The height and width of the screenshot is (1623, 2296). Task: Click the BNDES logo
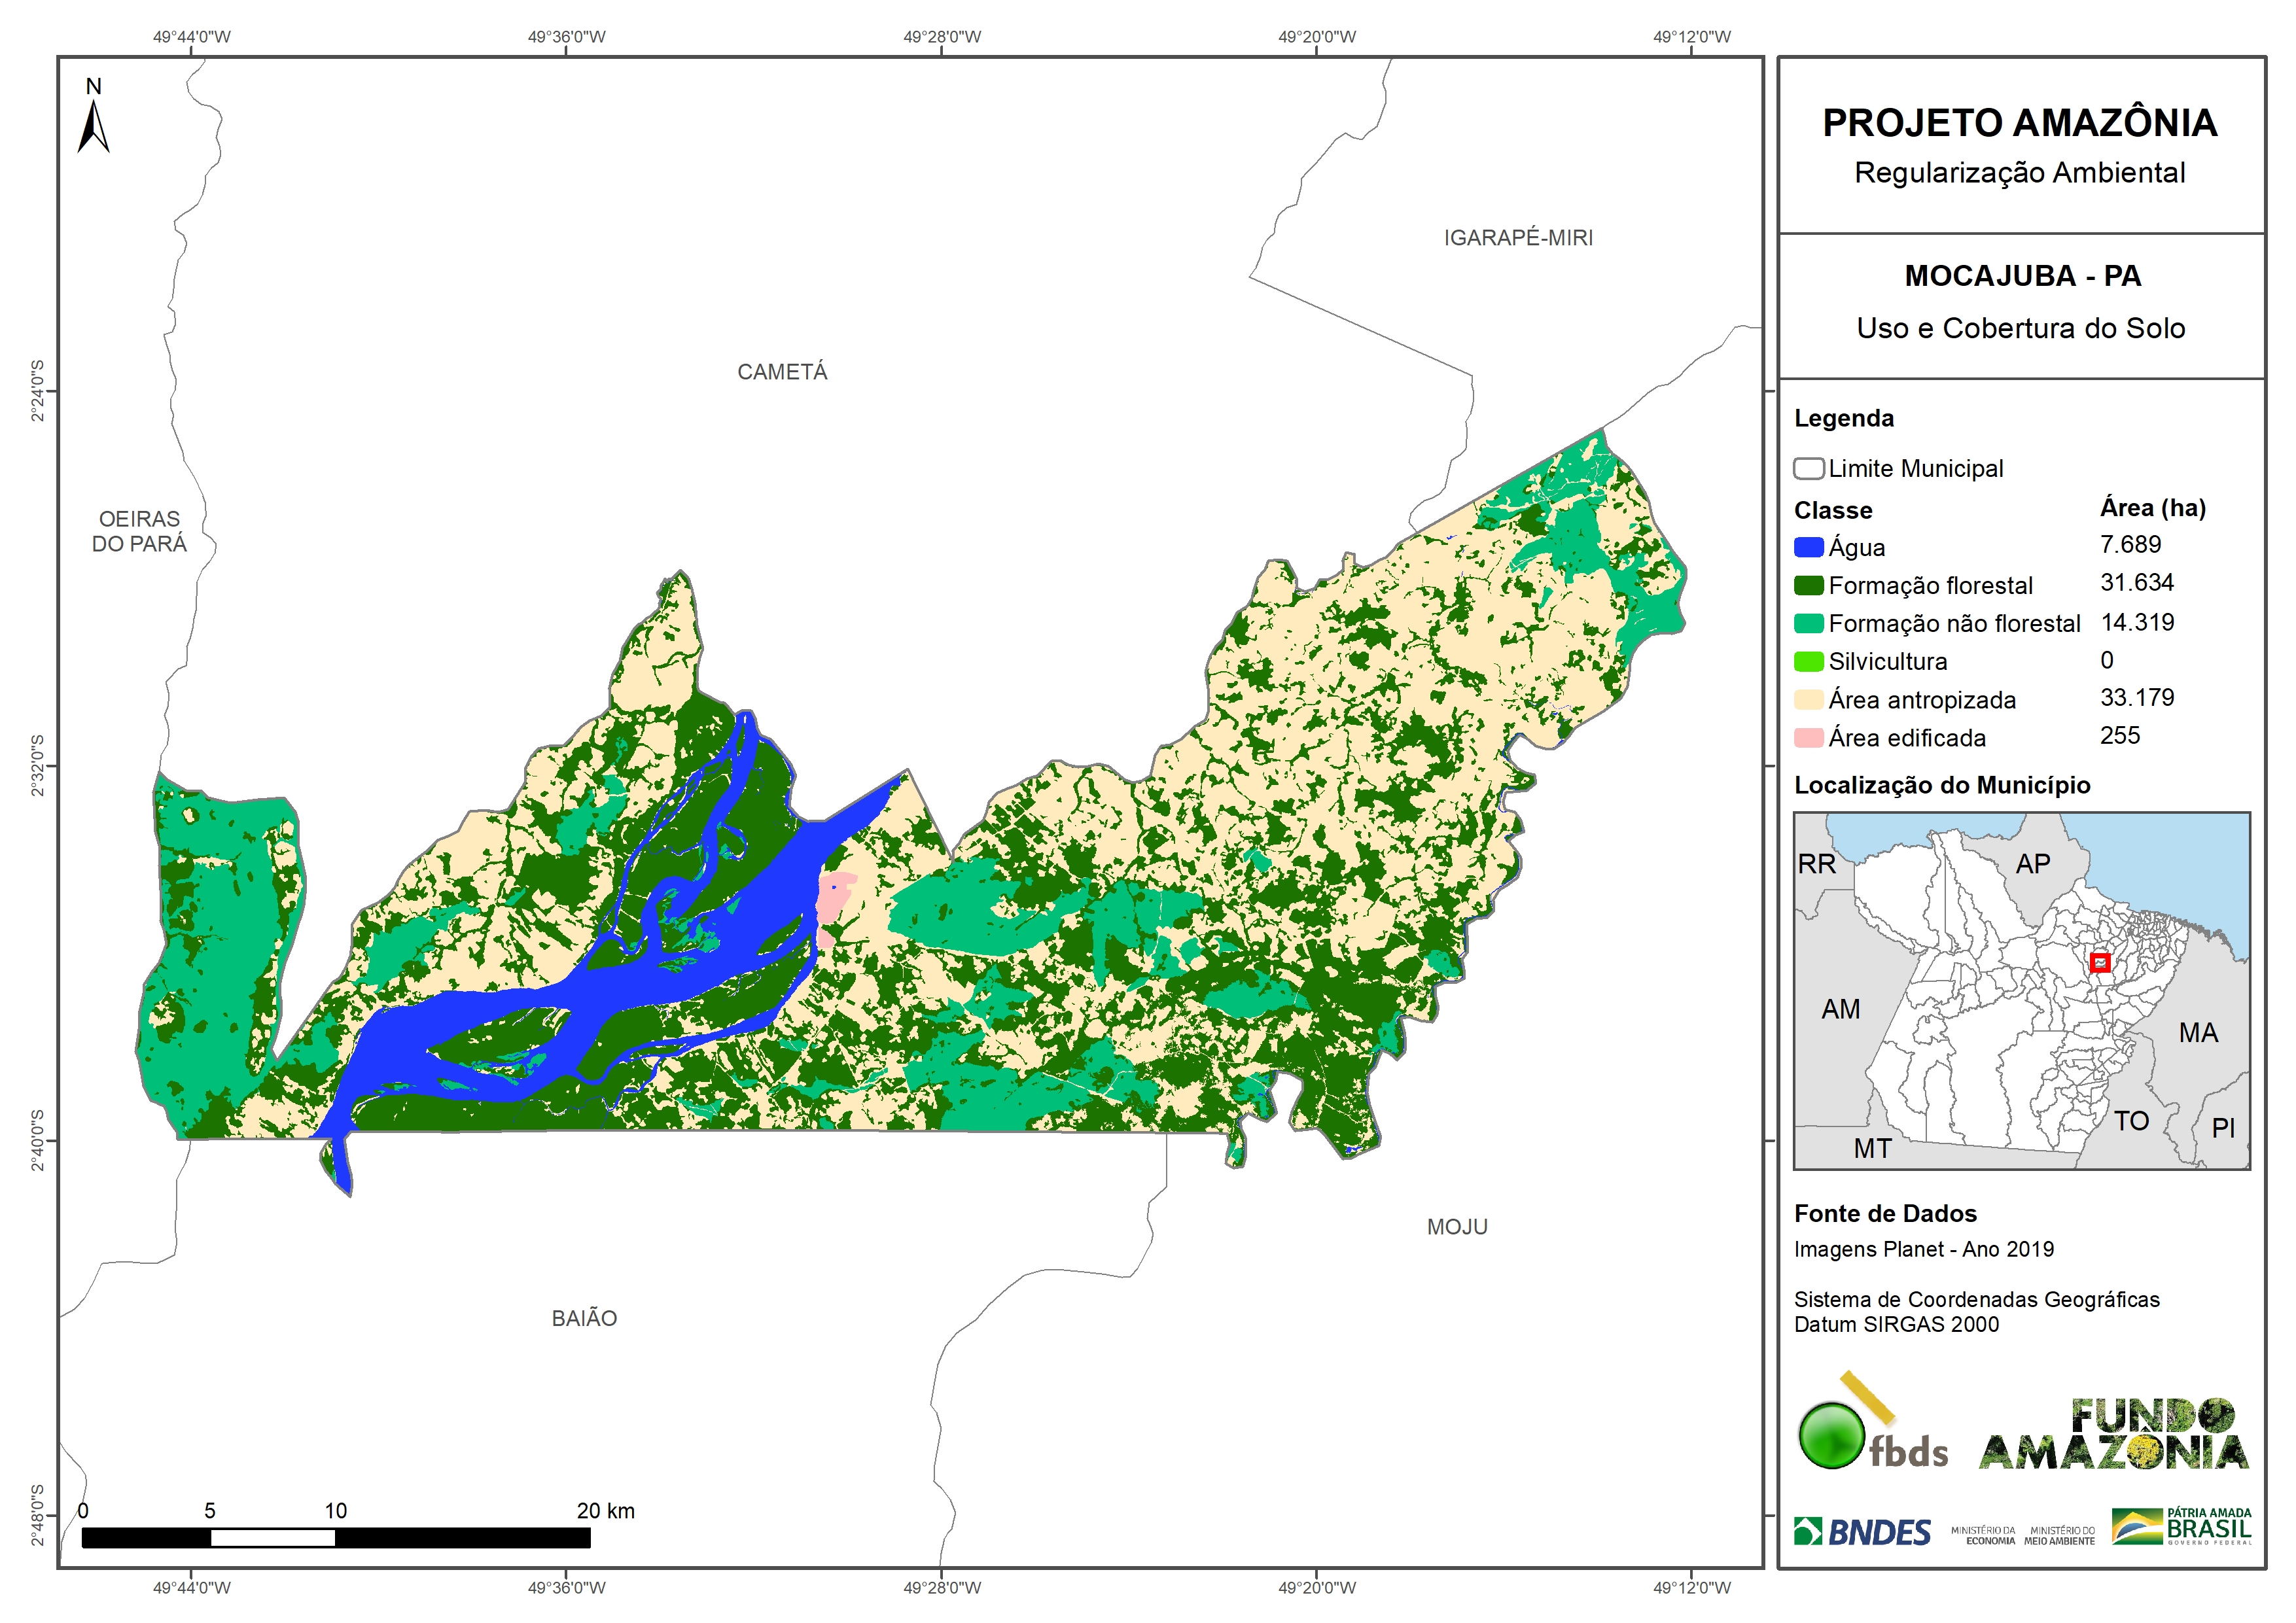[1862, 1532]
